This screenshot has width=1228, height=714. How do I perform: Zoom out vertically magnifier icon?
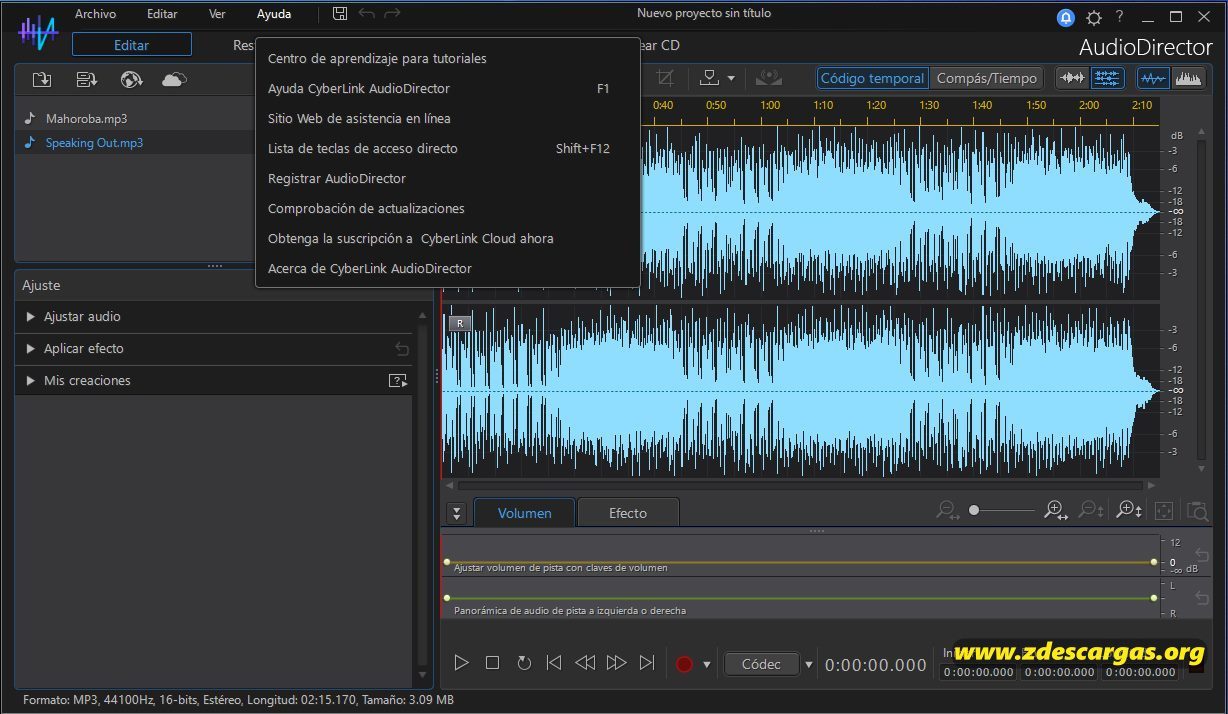coord(1091,510)
